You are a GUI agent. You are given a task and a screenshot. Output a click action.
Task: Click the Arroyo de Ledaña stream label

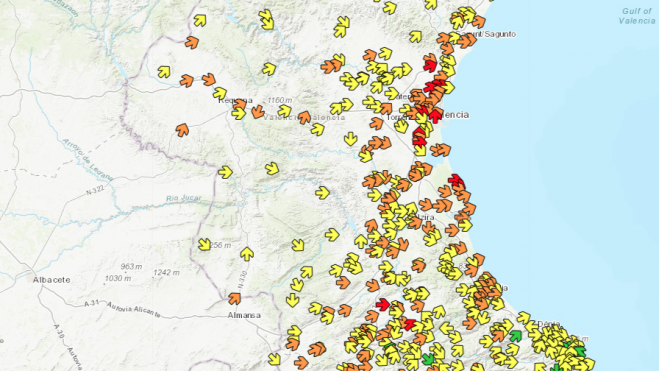coord(88,160)
